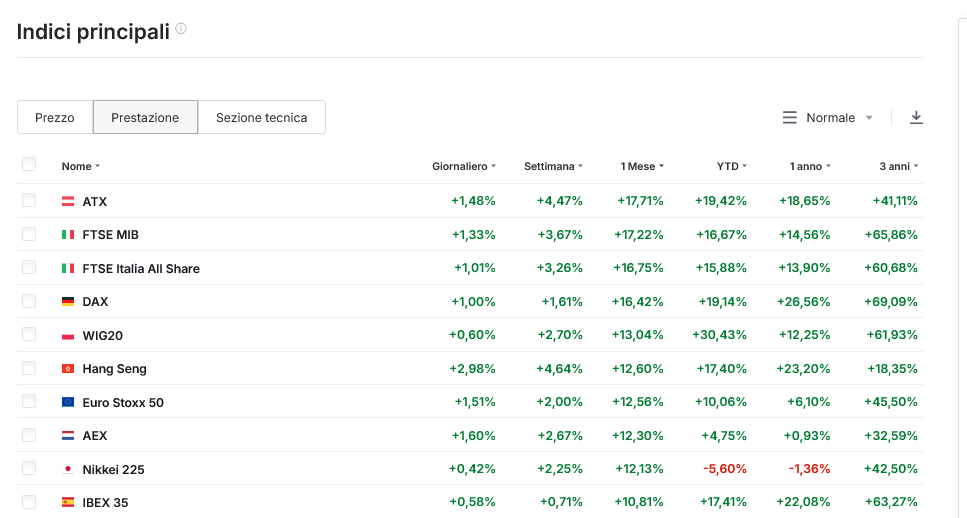967x518 pixels.
Task: Check the ATX row checkbox
Action: [29, 200]
